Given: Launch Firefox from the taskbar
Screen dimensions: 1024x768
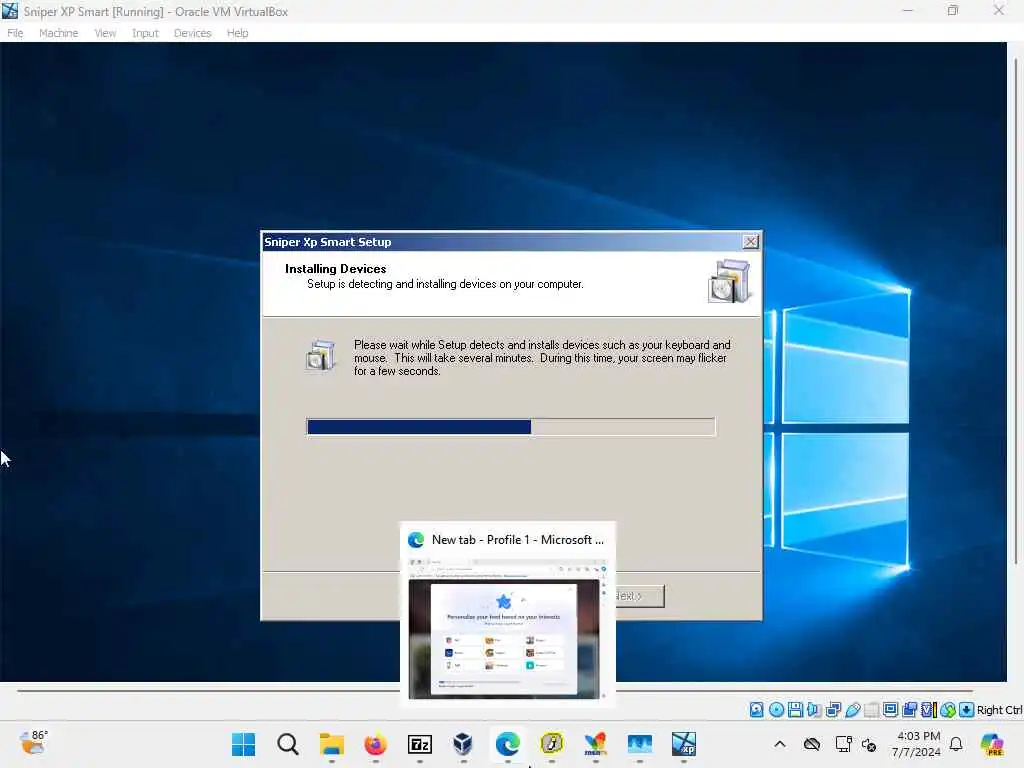Looking at the screenshot, I should coord(376,744).
